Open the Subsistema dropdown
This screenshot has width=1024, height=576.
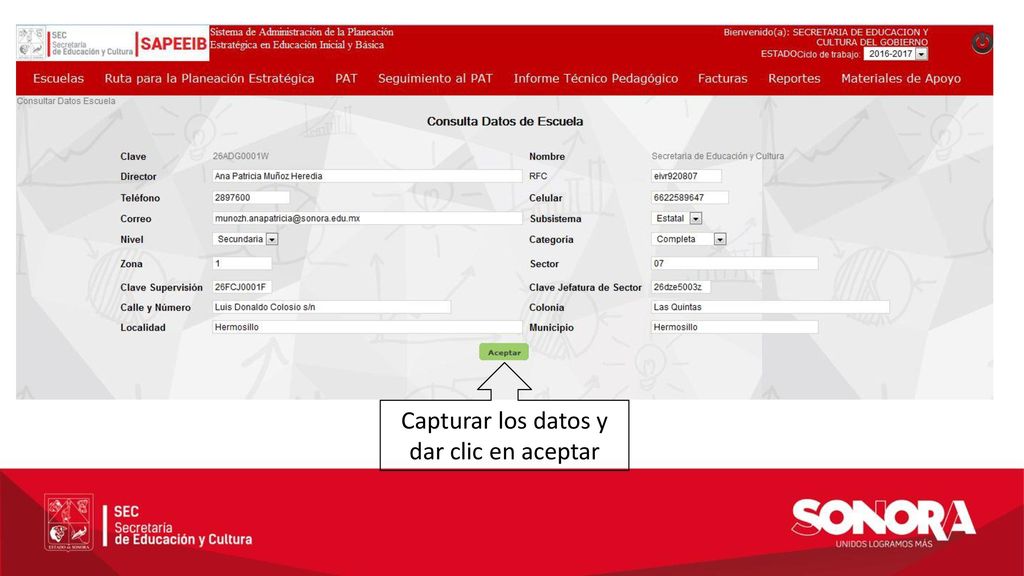(x=676, y=218)
